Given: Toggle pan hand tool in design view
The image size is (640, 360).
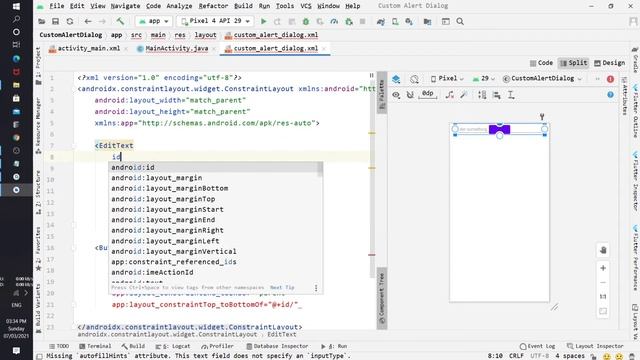Looking at the screenshot, I should tap(603, 250).
